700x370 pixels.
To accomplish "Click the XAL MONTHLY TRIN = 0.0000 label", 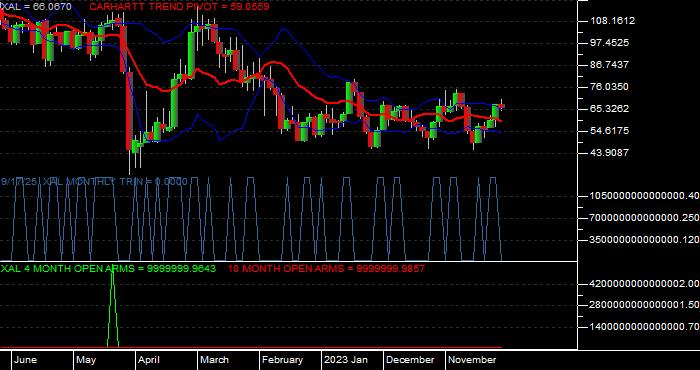I will coord(115,182).
